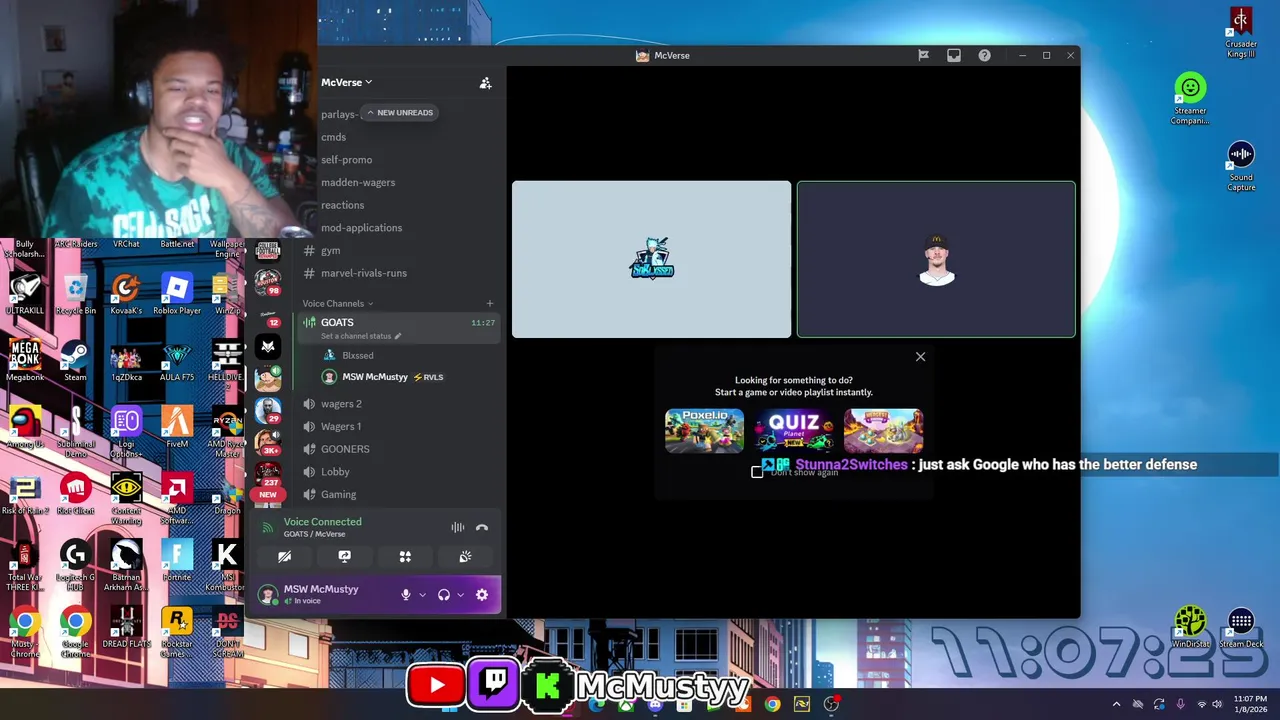Open Voice Connected connection details
This screenshot has width=1280, height=720.
pos(322,522)
